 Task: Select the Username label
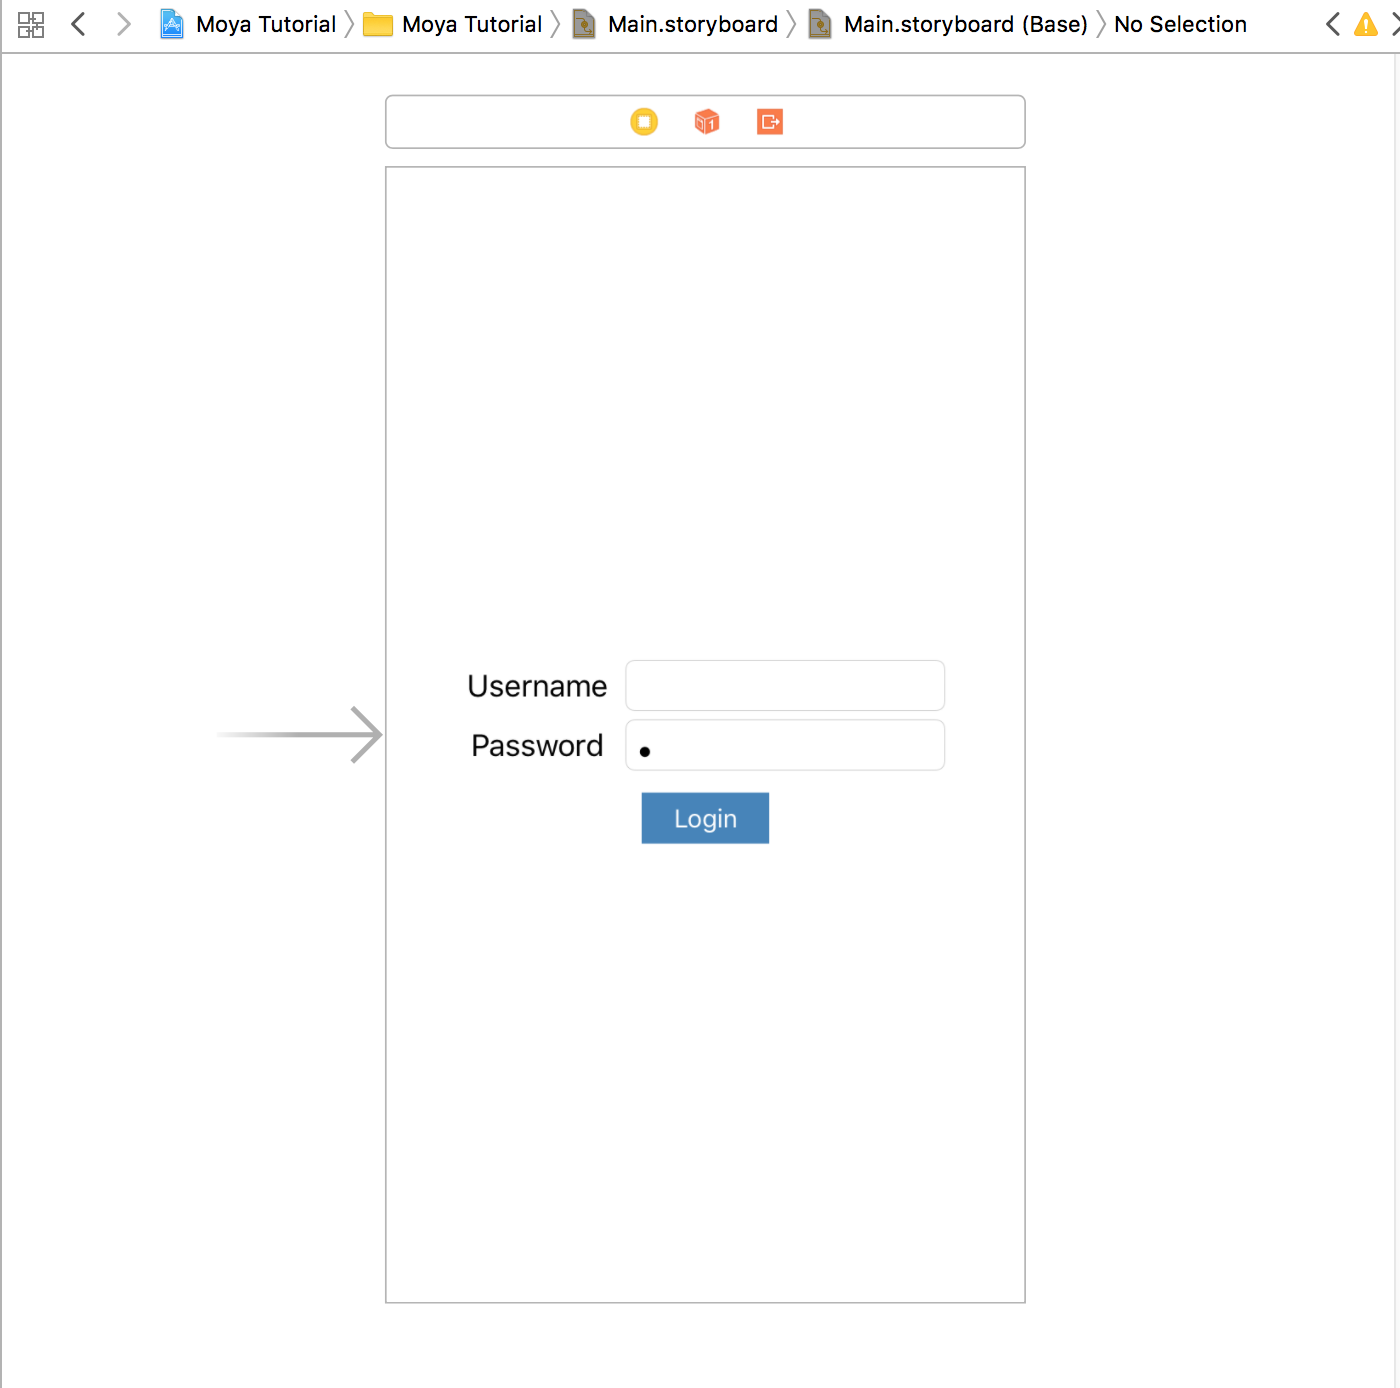pyautogui.click(x=537, y=686)
